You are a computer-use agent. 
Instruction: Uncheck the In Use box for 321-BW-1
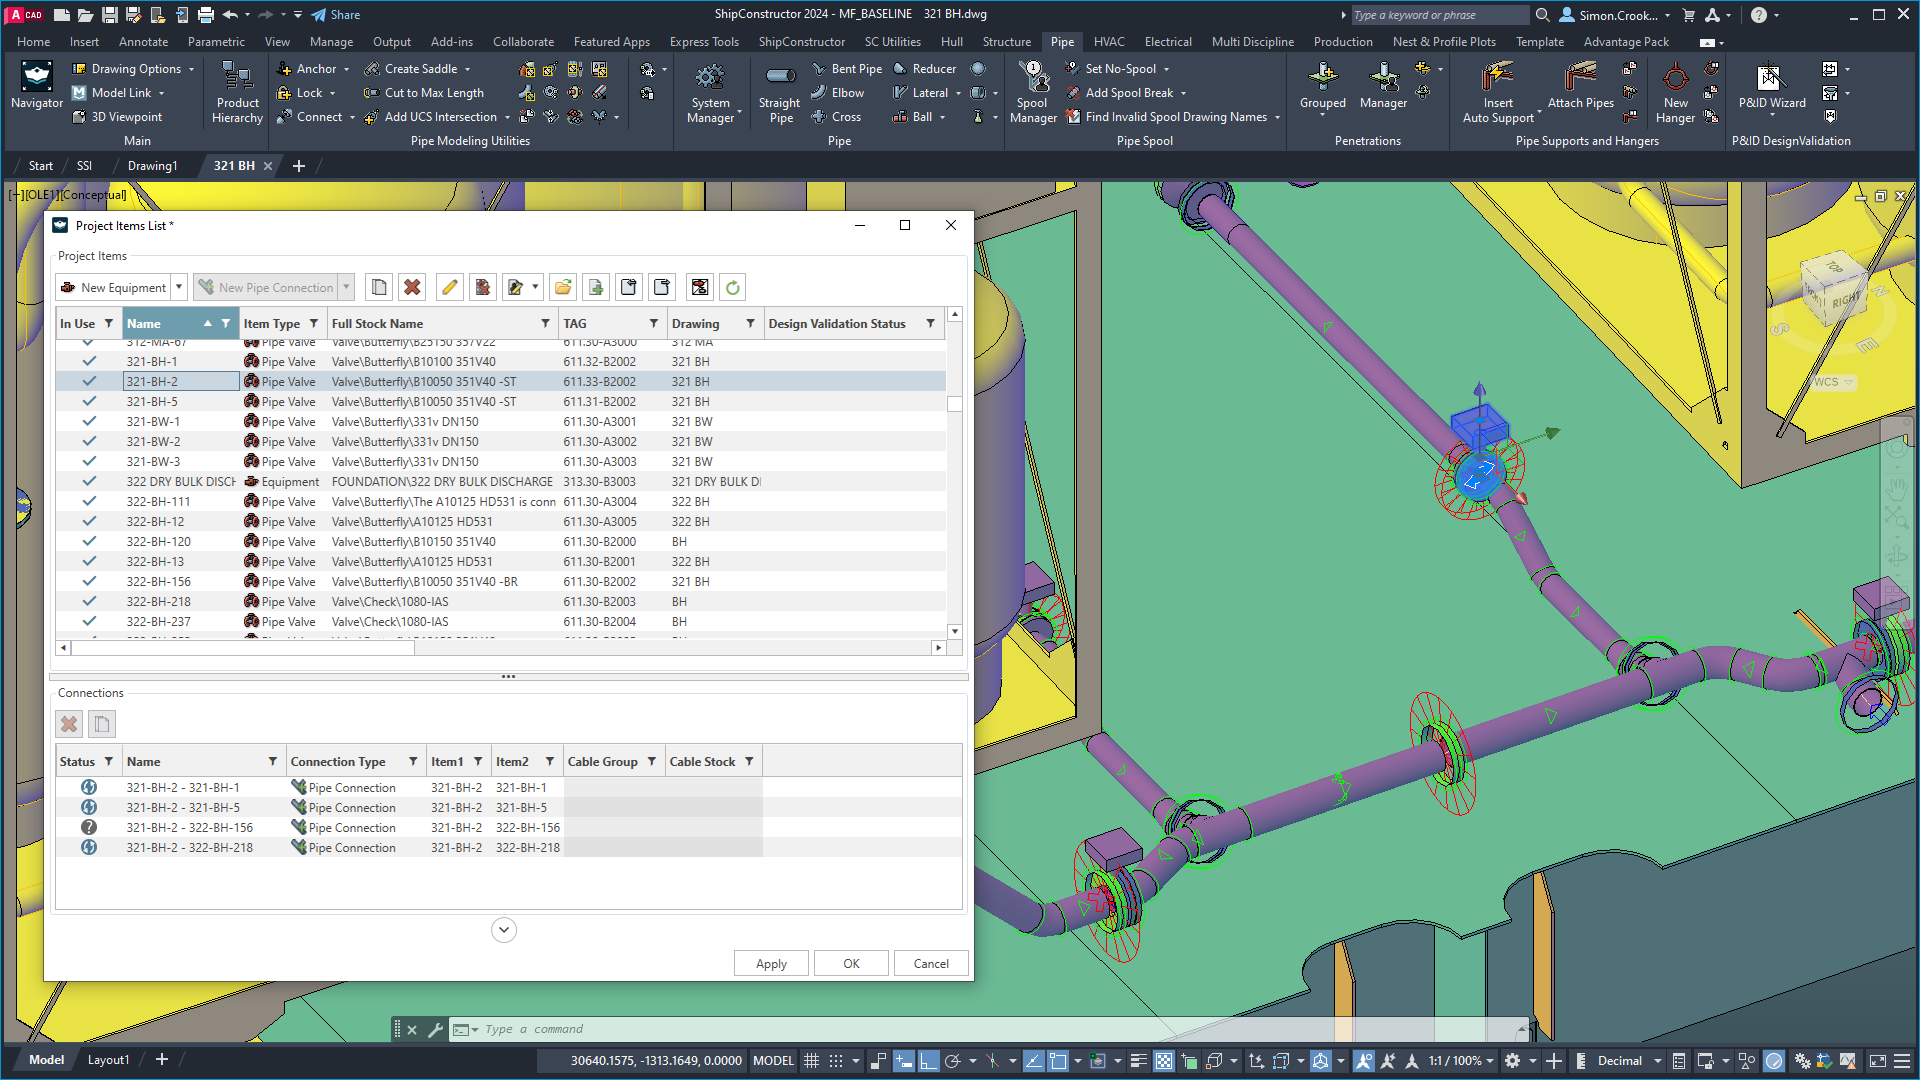[89, 421]
